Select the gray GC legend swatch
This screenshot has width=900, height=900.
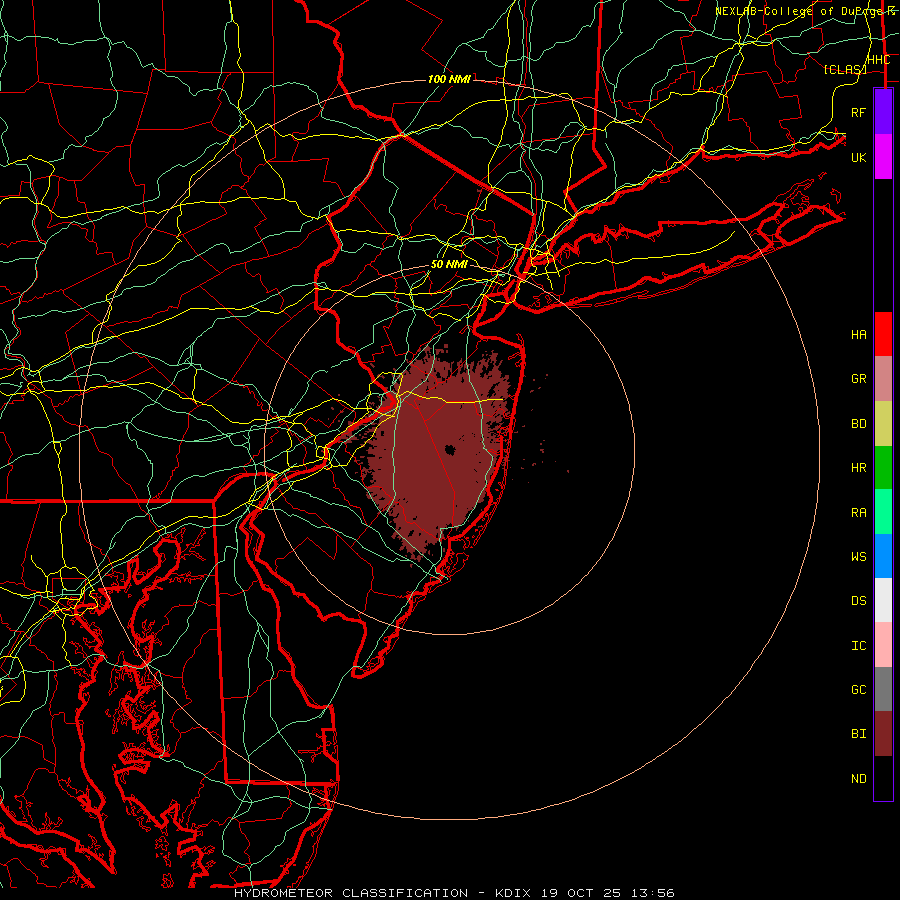883,689
